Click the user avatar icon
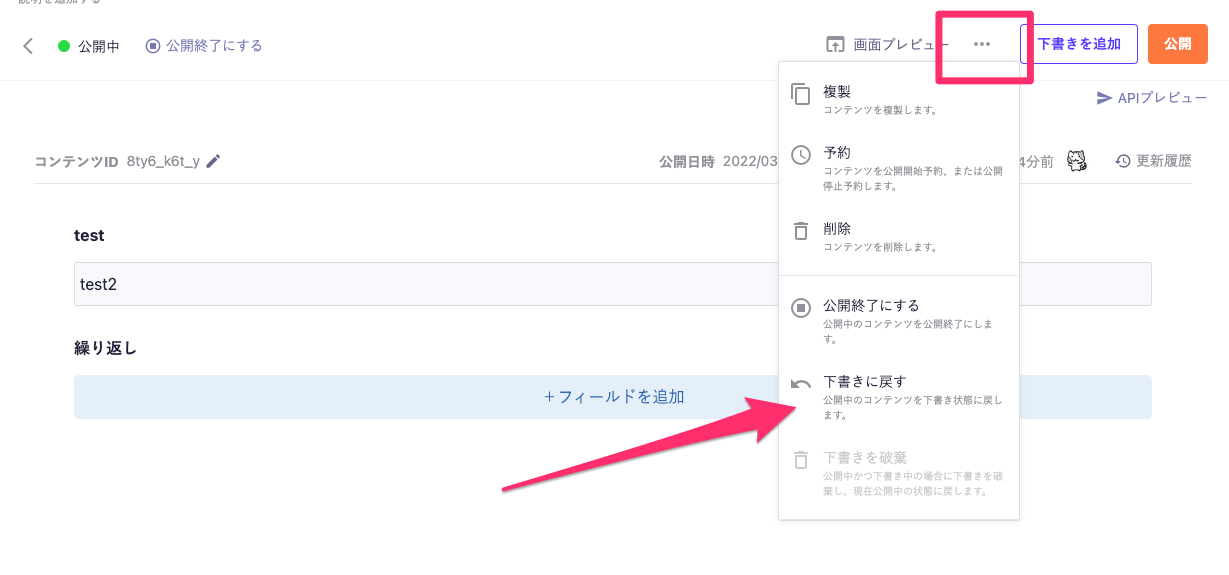This screenshot has height=575, width=1229. coord(1077,161)
